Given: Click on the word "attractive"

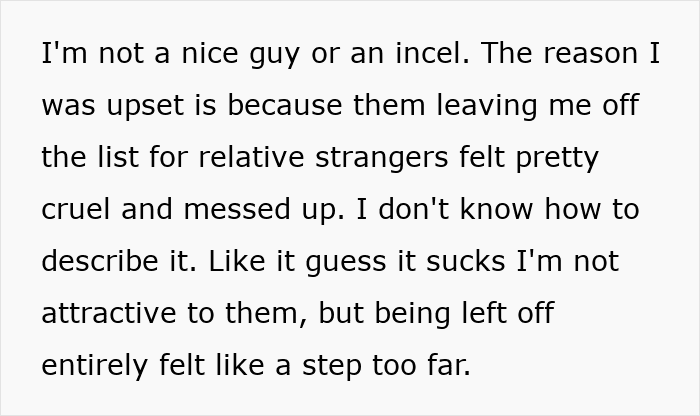Looking at the screenshot, I should pyautogui.click(x=108, y=314).
